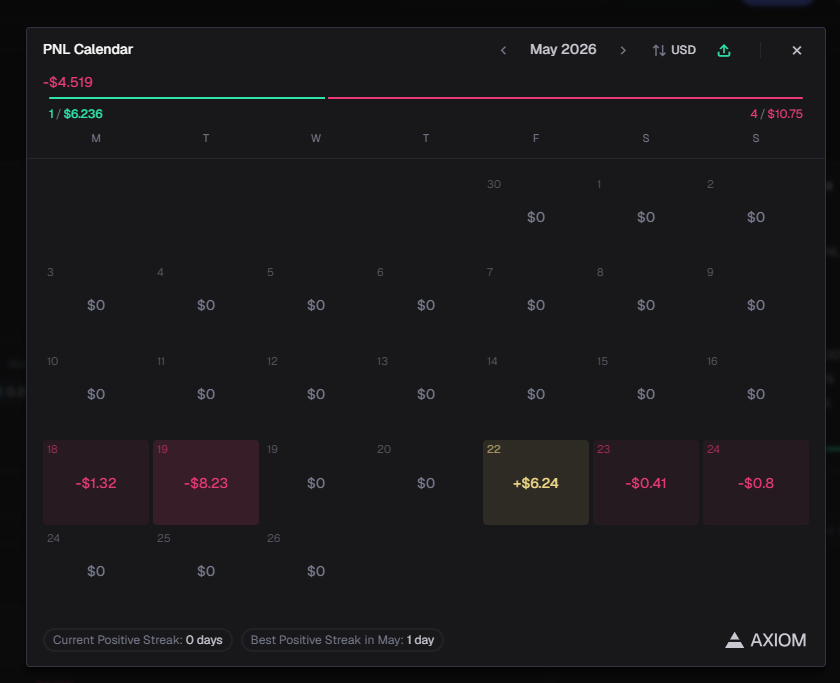The image size is (840, 683).
Task: Click the green share/upload icon
Action: click(x=724, y=50)
